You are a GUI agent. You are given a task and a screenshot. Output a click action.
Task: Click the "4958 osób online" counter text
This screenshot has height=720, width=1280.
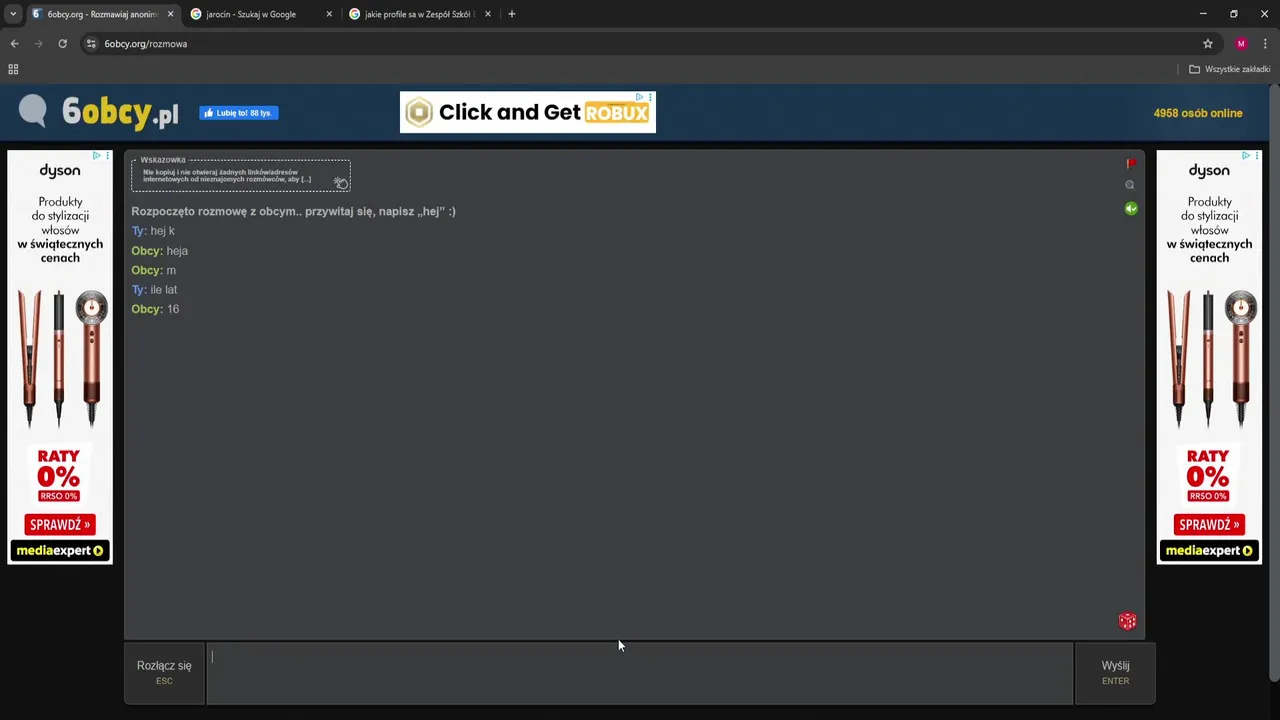coord(1198,113)
